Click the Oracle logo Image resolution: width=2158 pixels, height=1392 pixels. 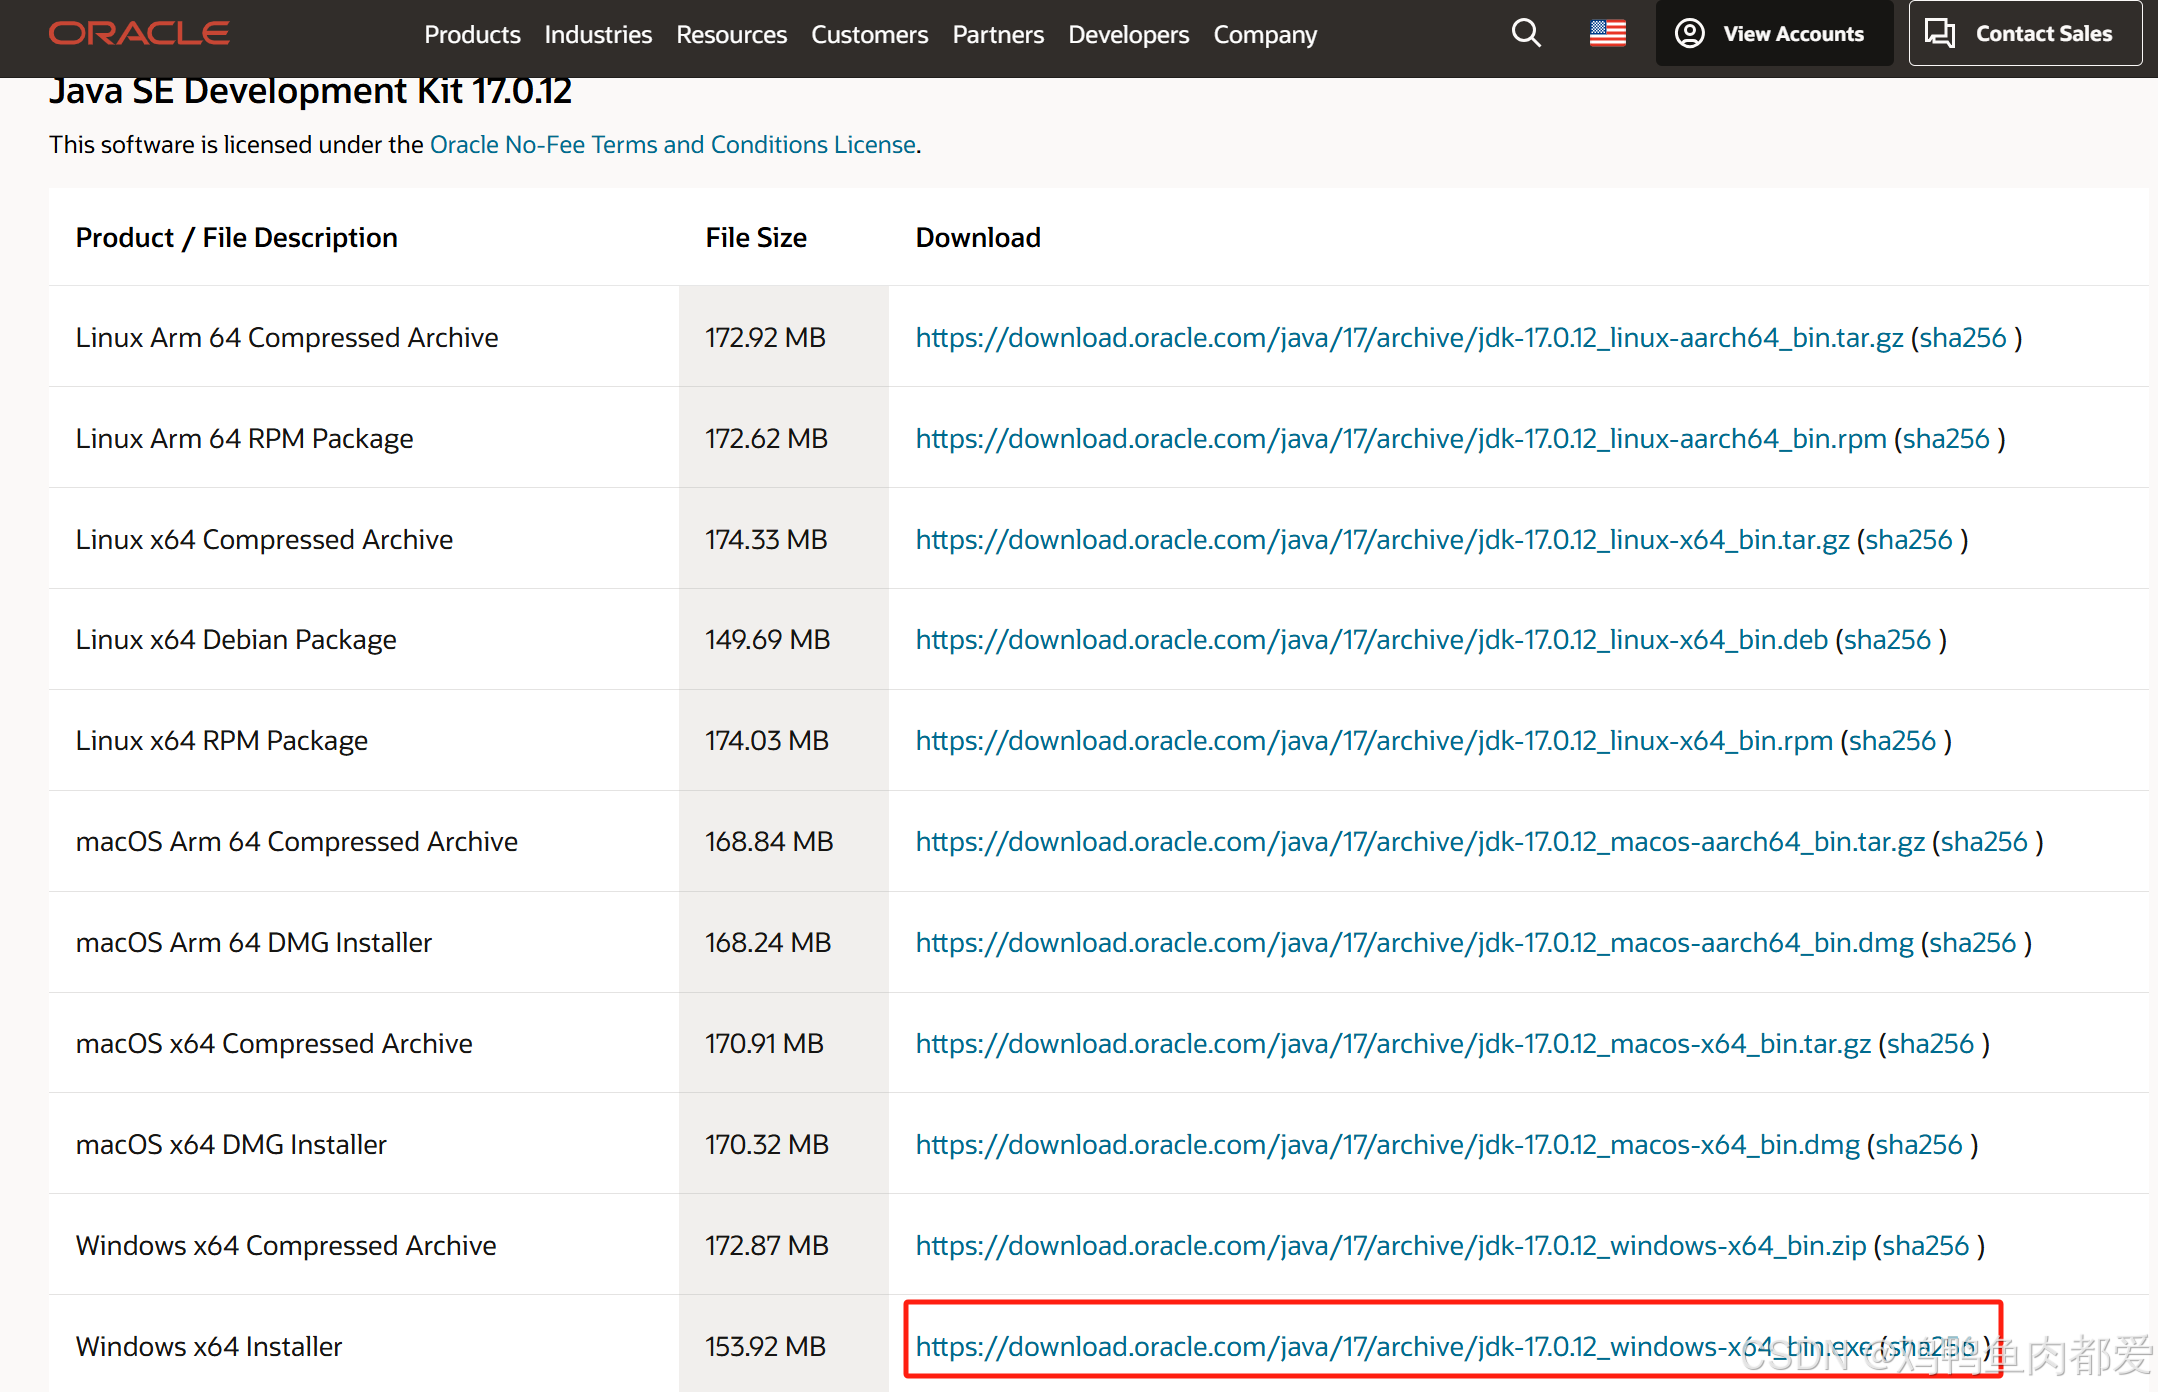(139, 33)
